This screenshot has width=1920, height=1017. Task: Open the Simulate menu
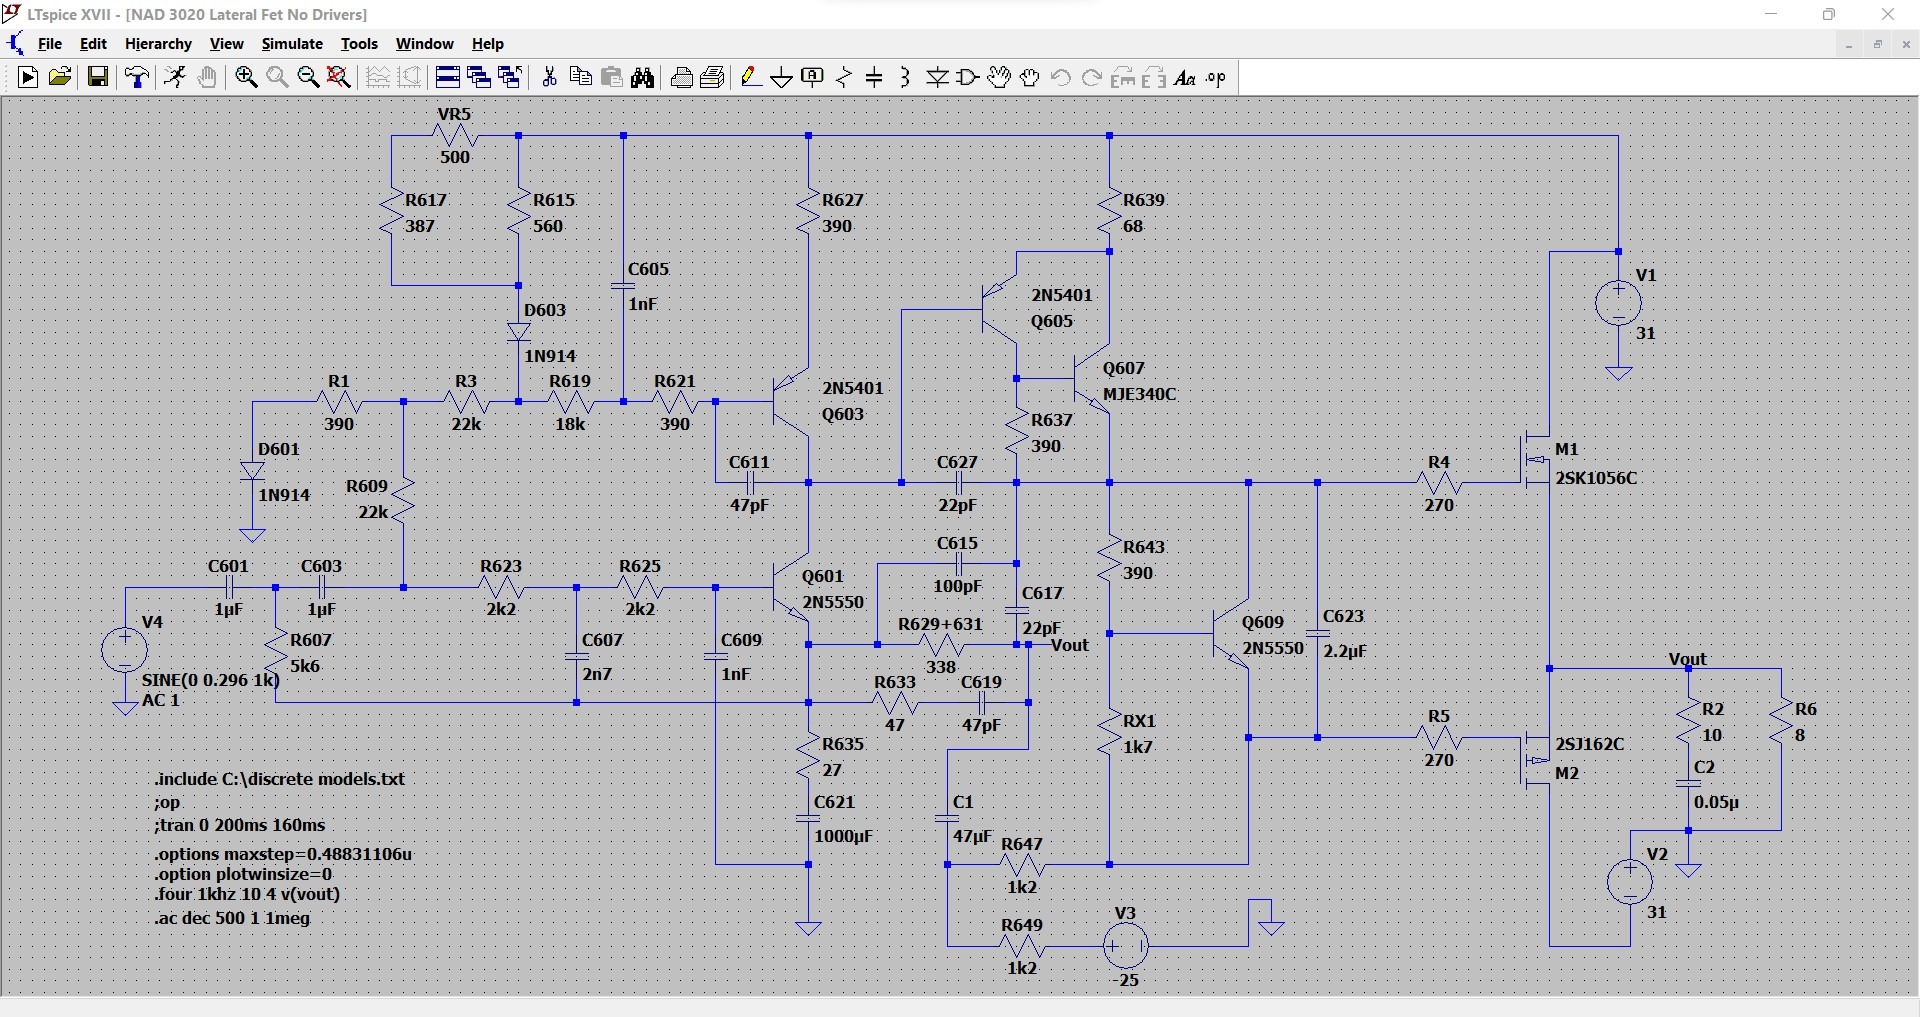click(292, 44)
